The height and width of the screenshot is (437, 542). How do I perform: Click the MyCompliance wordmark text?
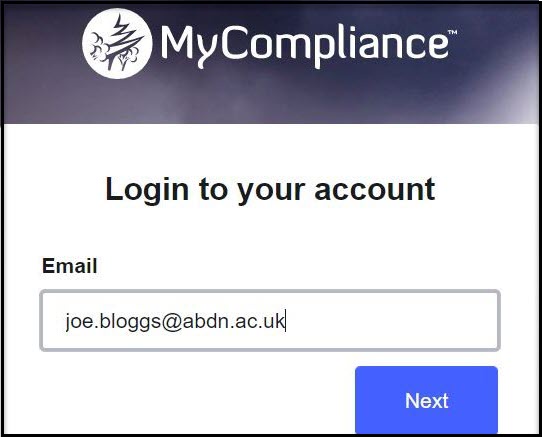(305, 45)
